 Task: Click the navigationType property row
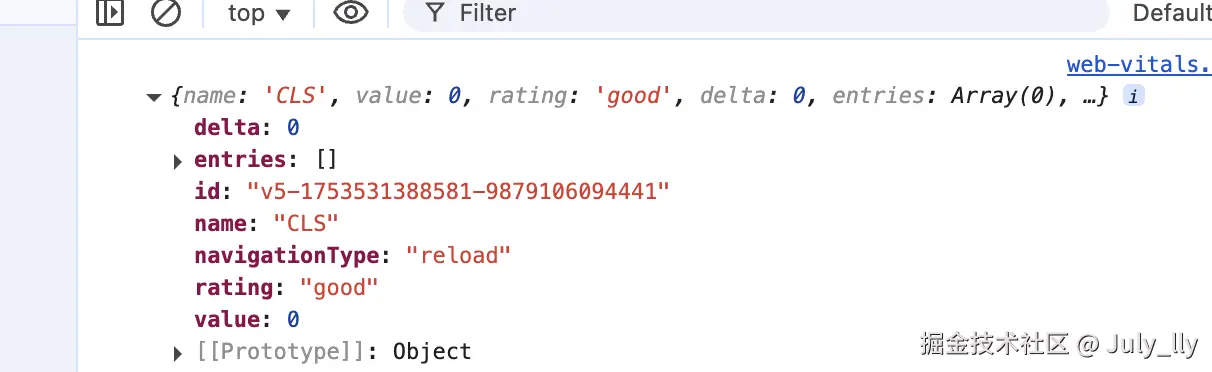coord(352,255)
